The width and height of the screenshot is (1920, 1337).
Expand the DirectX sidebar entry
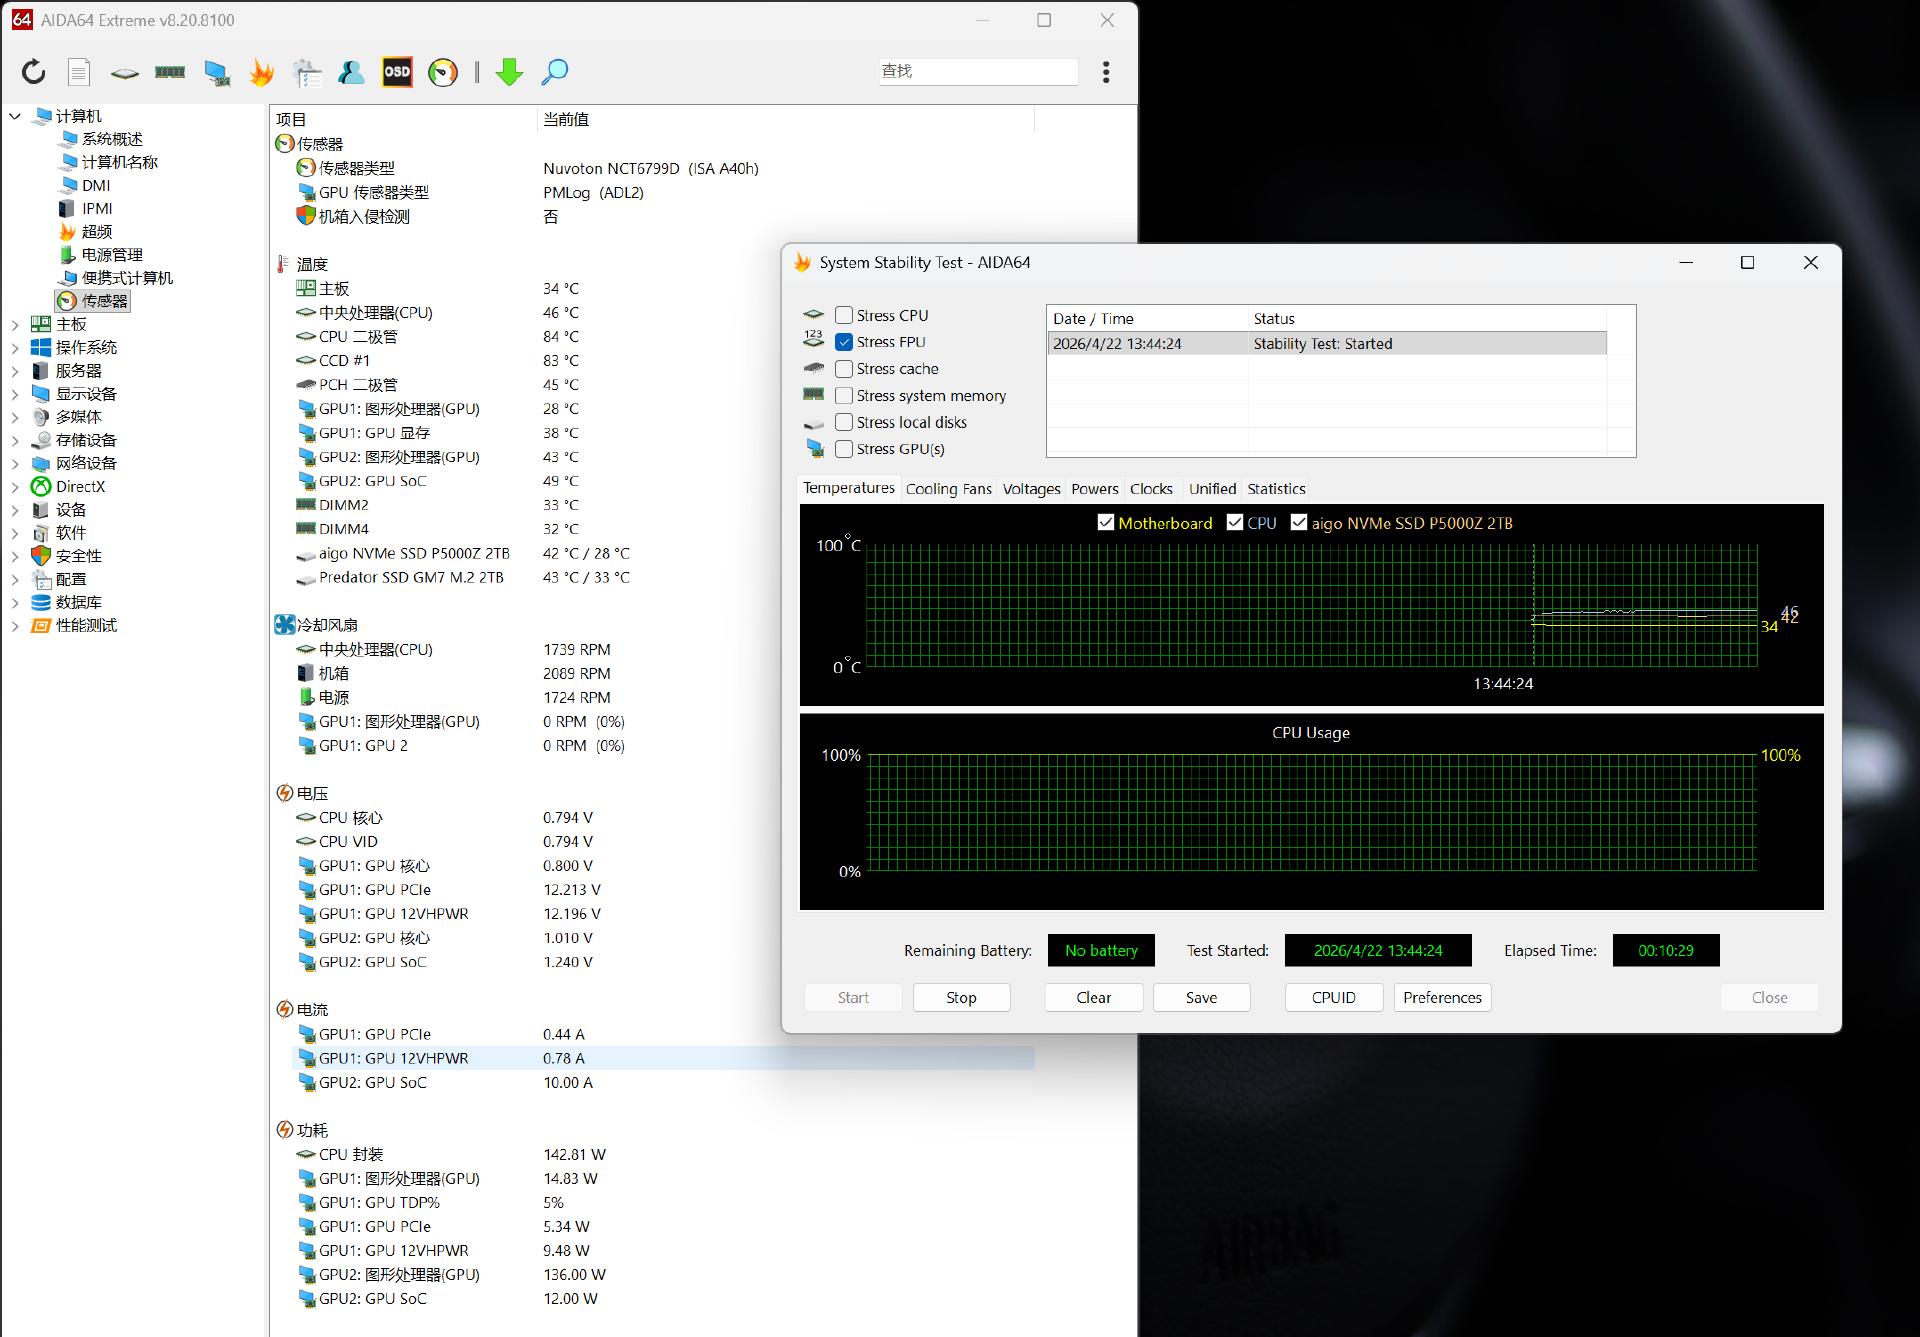(14, 486)
